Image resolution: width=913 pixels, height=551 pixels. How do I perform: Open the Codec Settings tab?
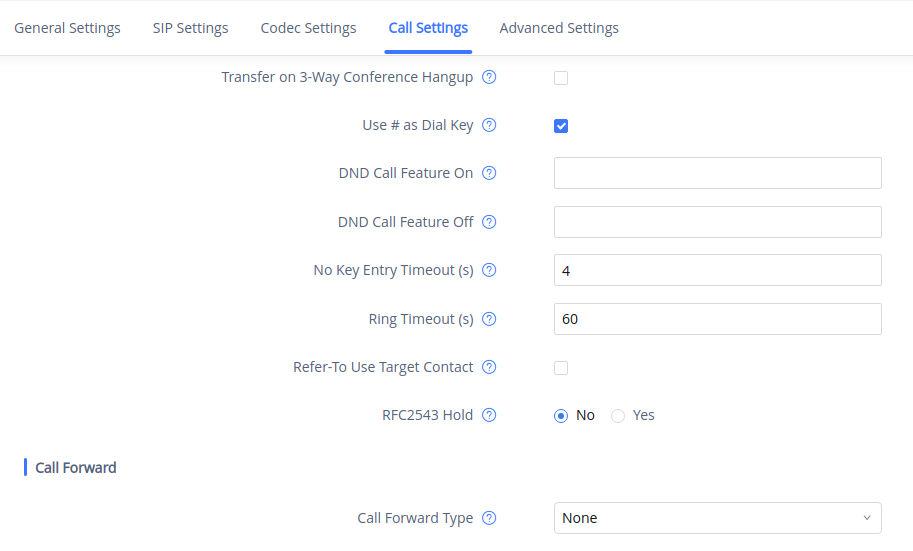click(x=308, y=28)
